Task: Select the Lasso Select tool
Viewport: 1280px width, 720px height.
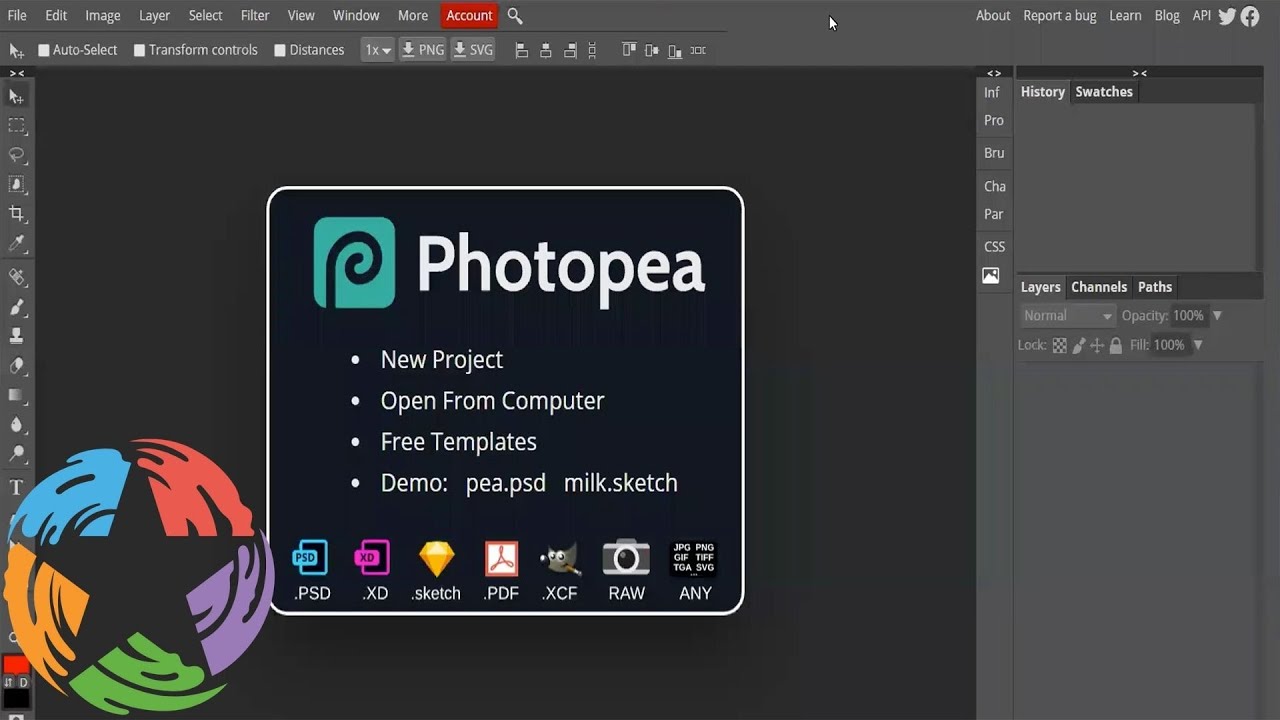Action: click(17, 155)
